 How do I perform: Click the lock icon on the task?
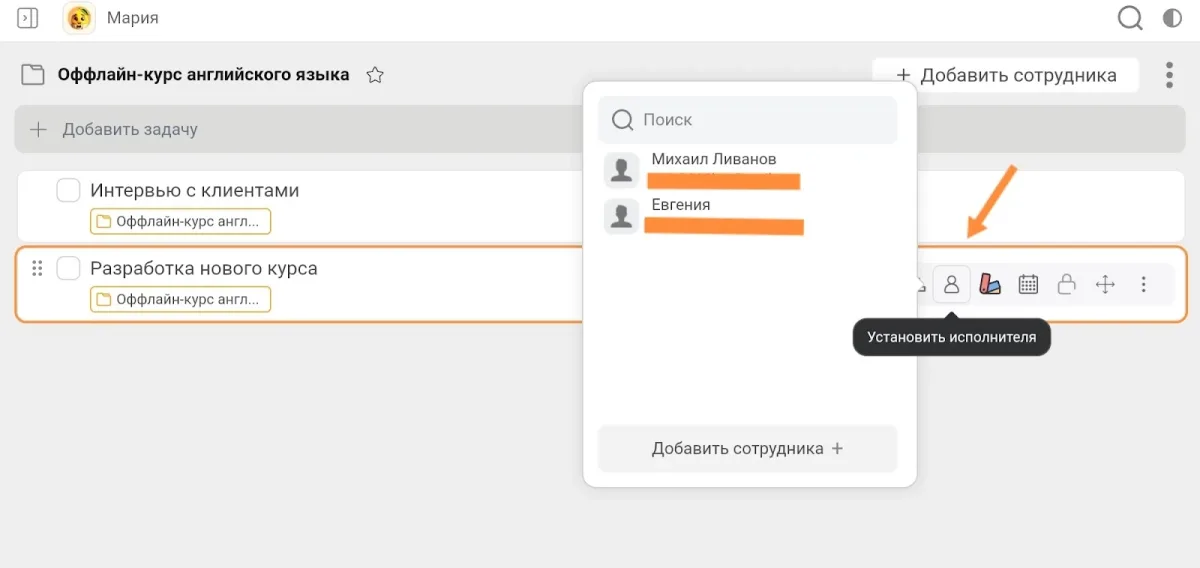tap(1066, 285)
